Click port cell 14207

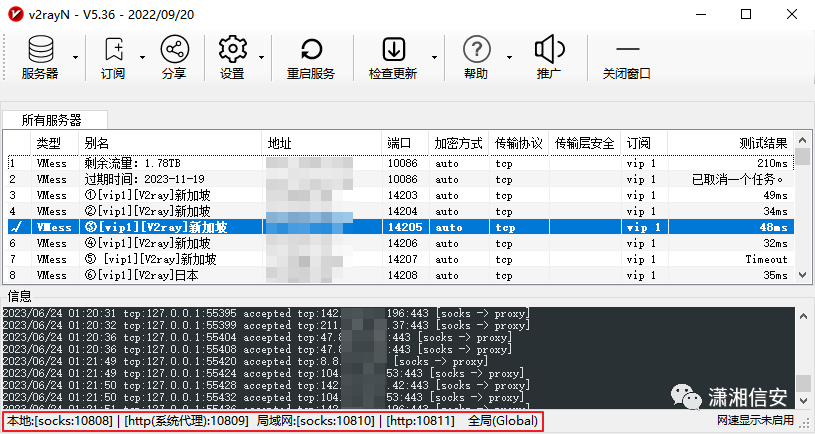point(402,259)
